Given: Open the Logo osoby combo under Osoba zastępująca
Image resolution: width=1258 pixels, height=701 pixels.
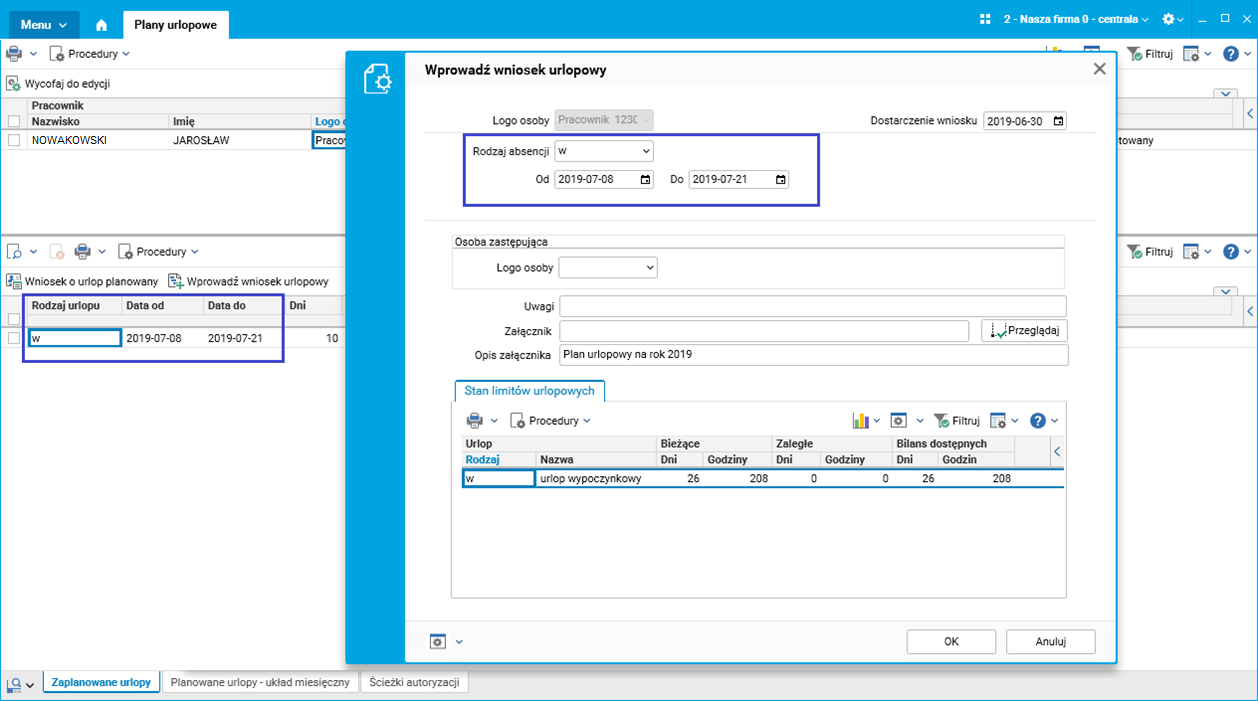Looking at the screenshot, I should pos(608,268).
